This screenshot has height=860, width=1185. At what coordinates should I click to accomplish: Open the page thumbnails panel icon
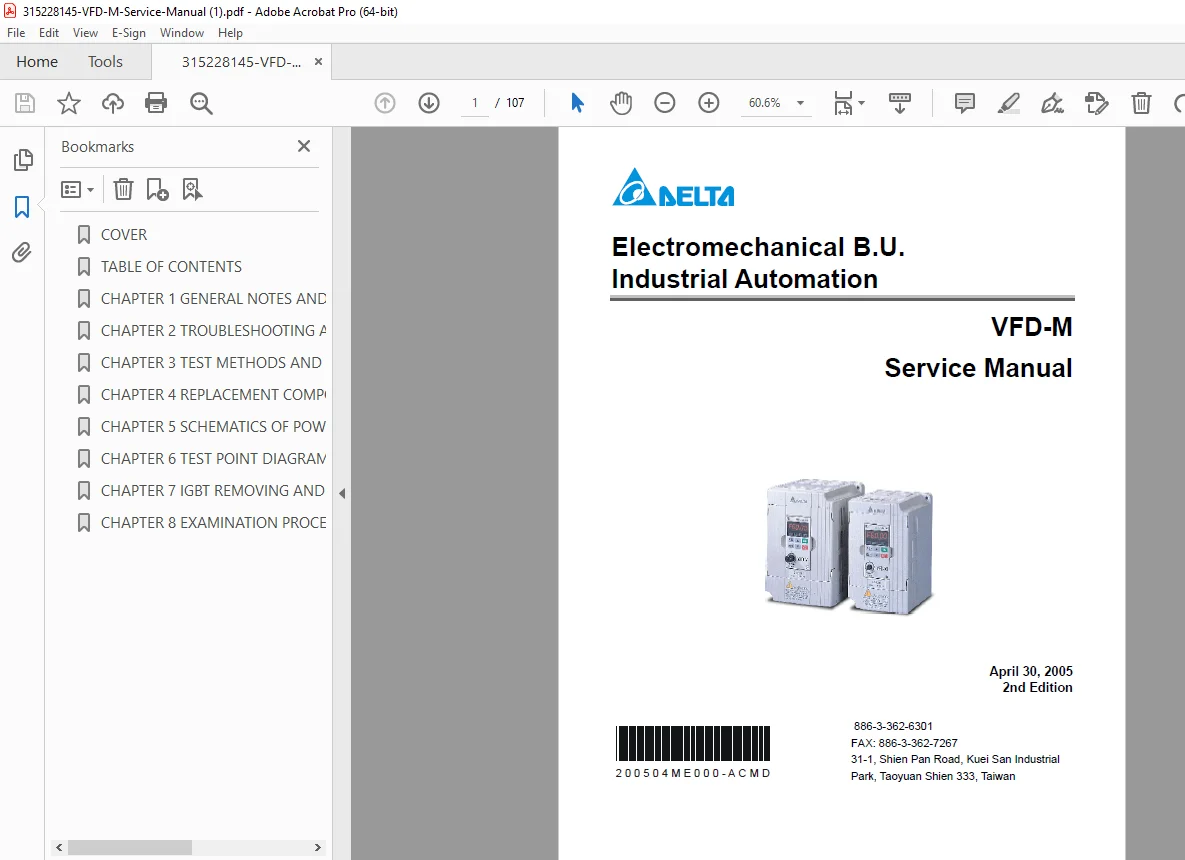point(23,159)
